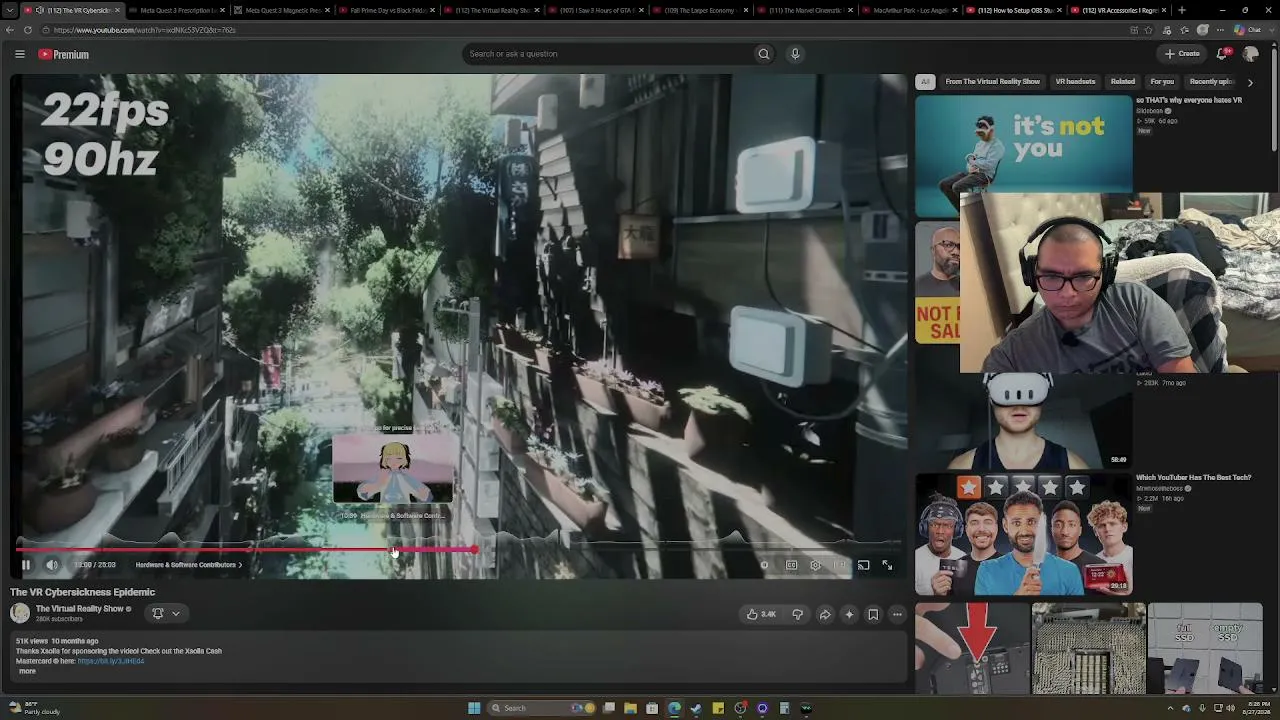
Task: Open 'so THAT's why everyone hates VR' video title
Action: point(1189,100)
